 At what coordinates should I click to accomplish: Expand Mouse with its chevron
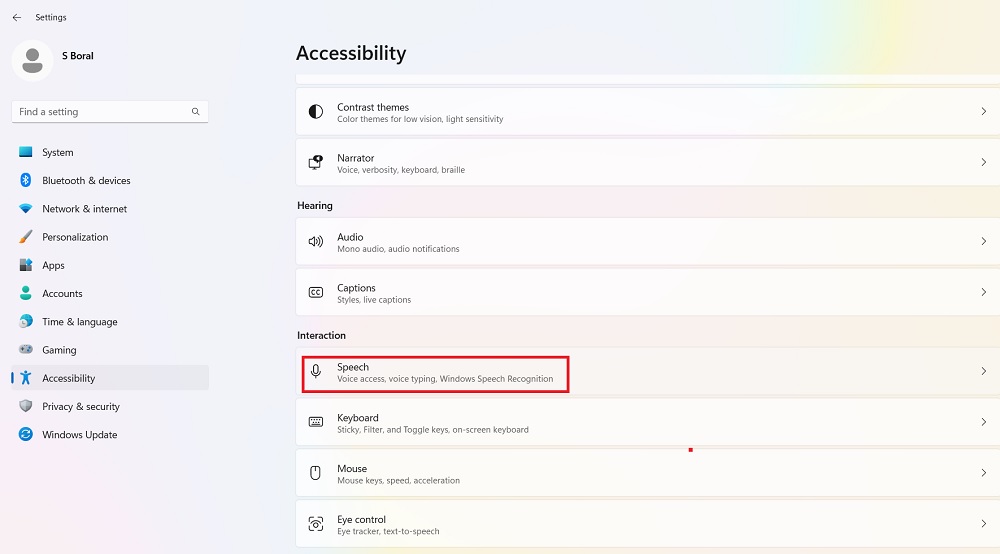pyautogui.click(x=983, y=472)
